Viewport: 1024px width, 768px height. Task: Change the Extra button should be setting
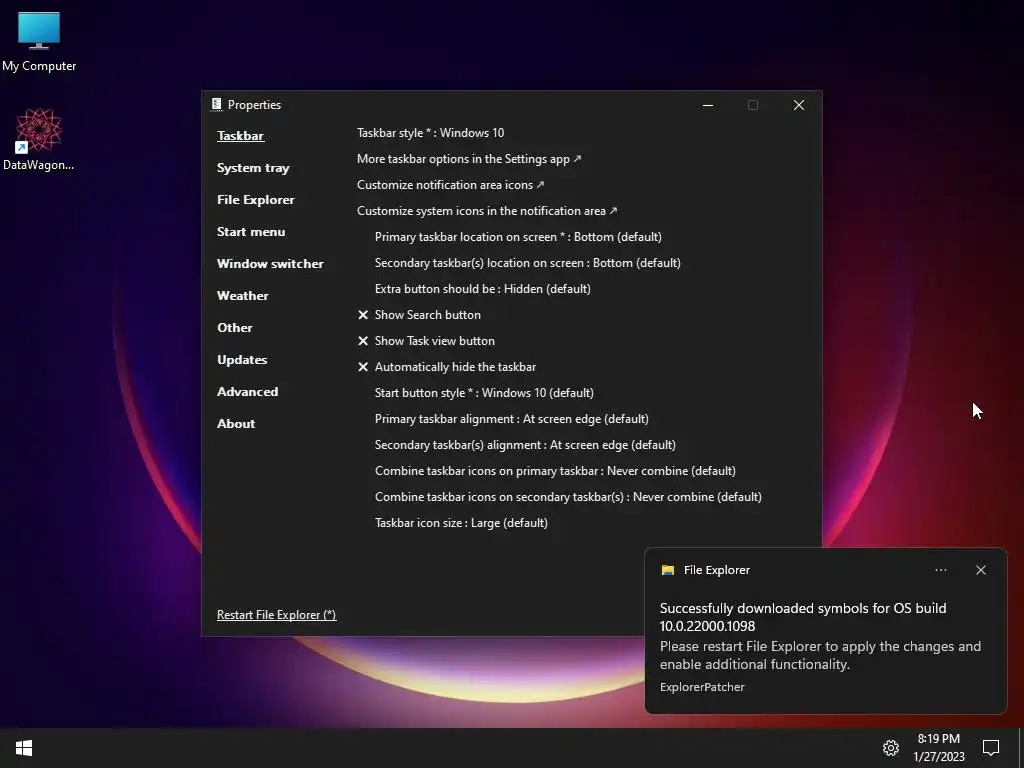pyautogui.click(x=483, y=289)
